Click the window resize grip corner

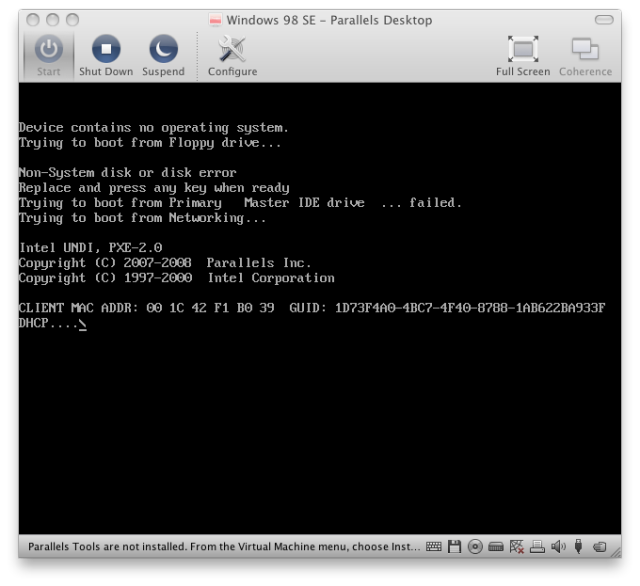click(x=616, y=553)
